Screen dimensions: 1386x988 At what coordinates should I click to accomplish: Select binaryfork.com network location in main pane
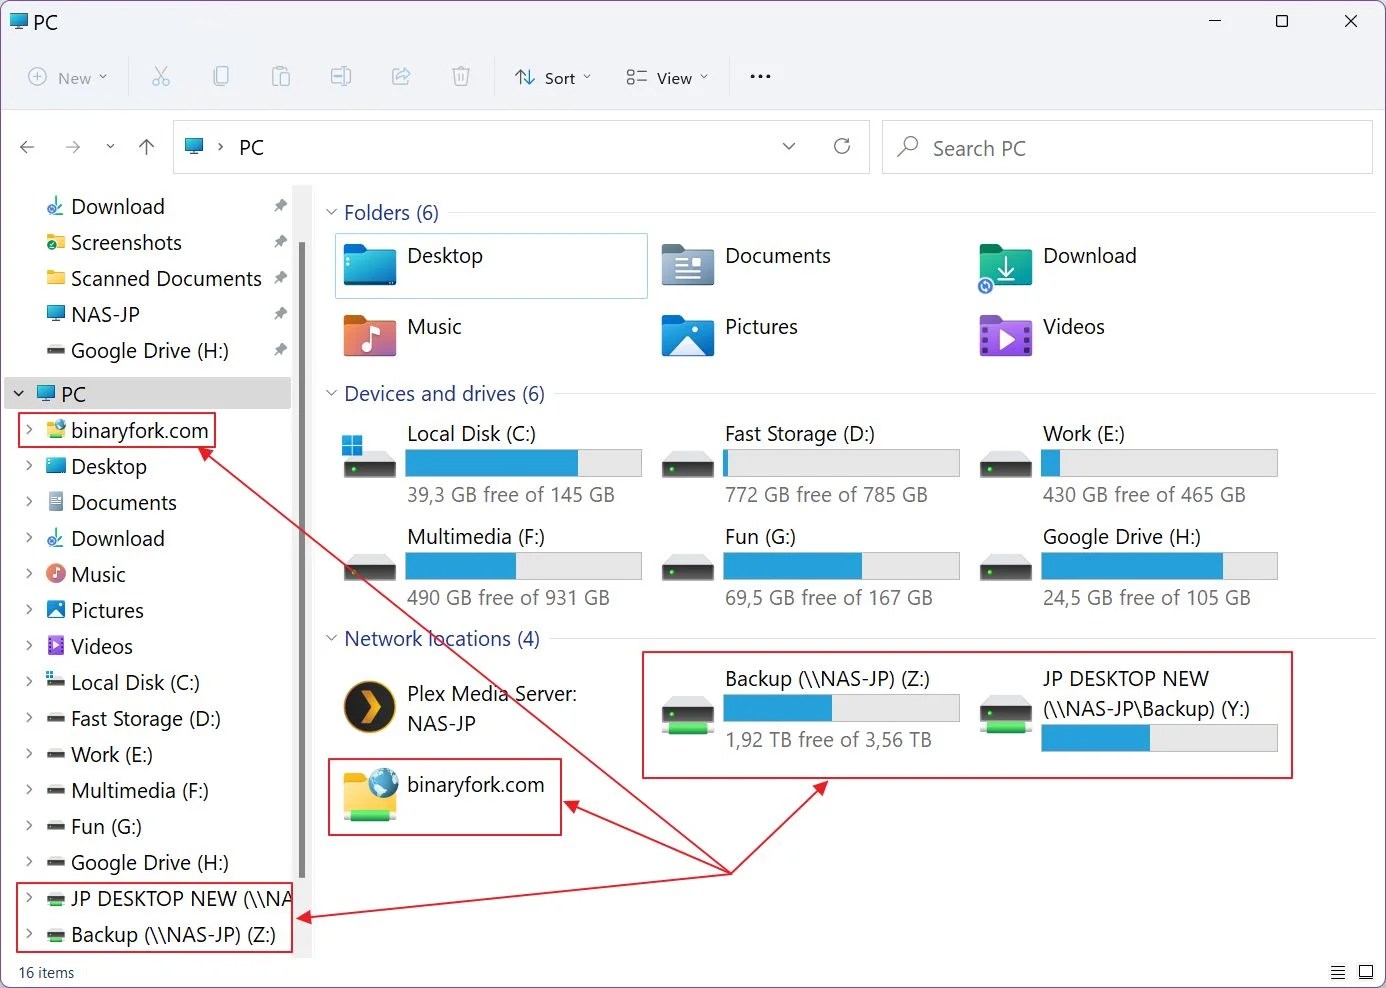click(444, 796)
